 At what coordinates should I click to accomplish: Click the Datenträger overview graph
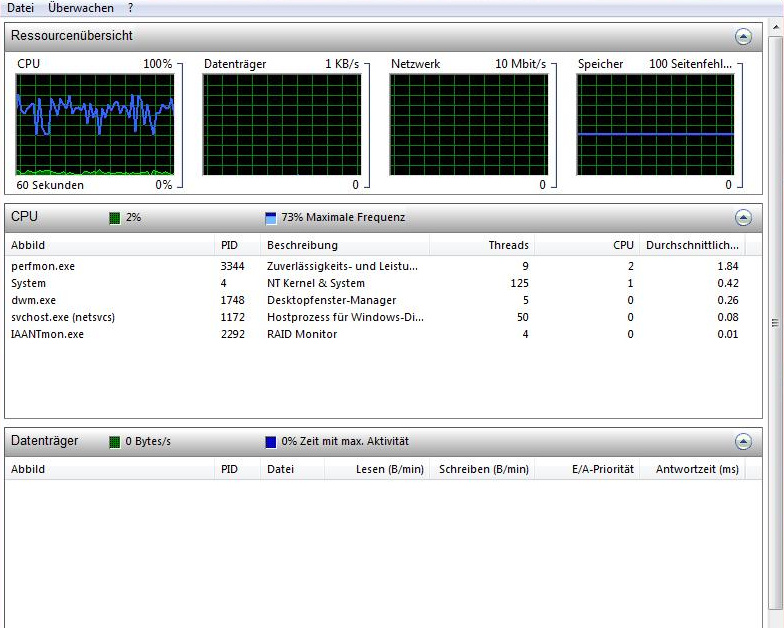click(282, 124)
